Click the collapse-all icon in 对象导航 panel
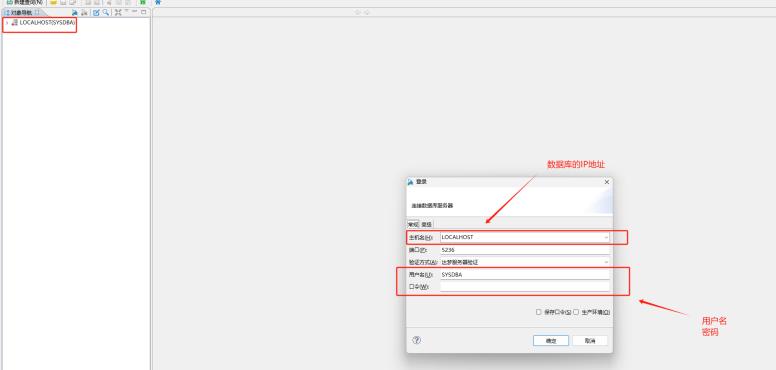This screenshot has height=370, width=776. coord(118,13)
